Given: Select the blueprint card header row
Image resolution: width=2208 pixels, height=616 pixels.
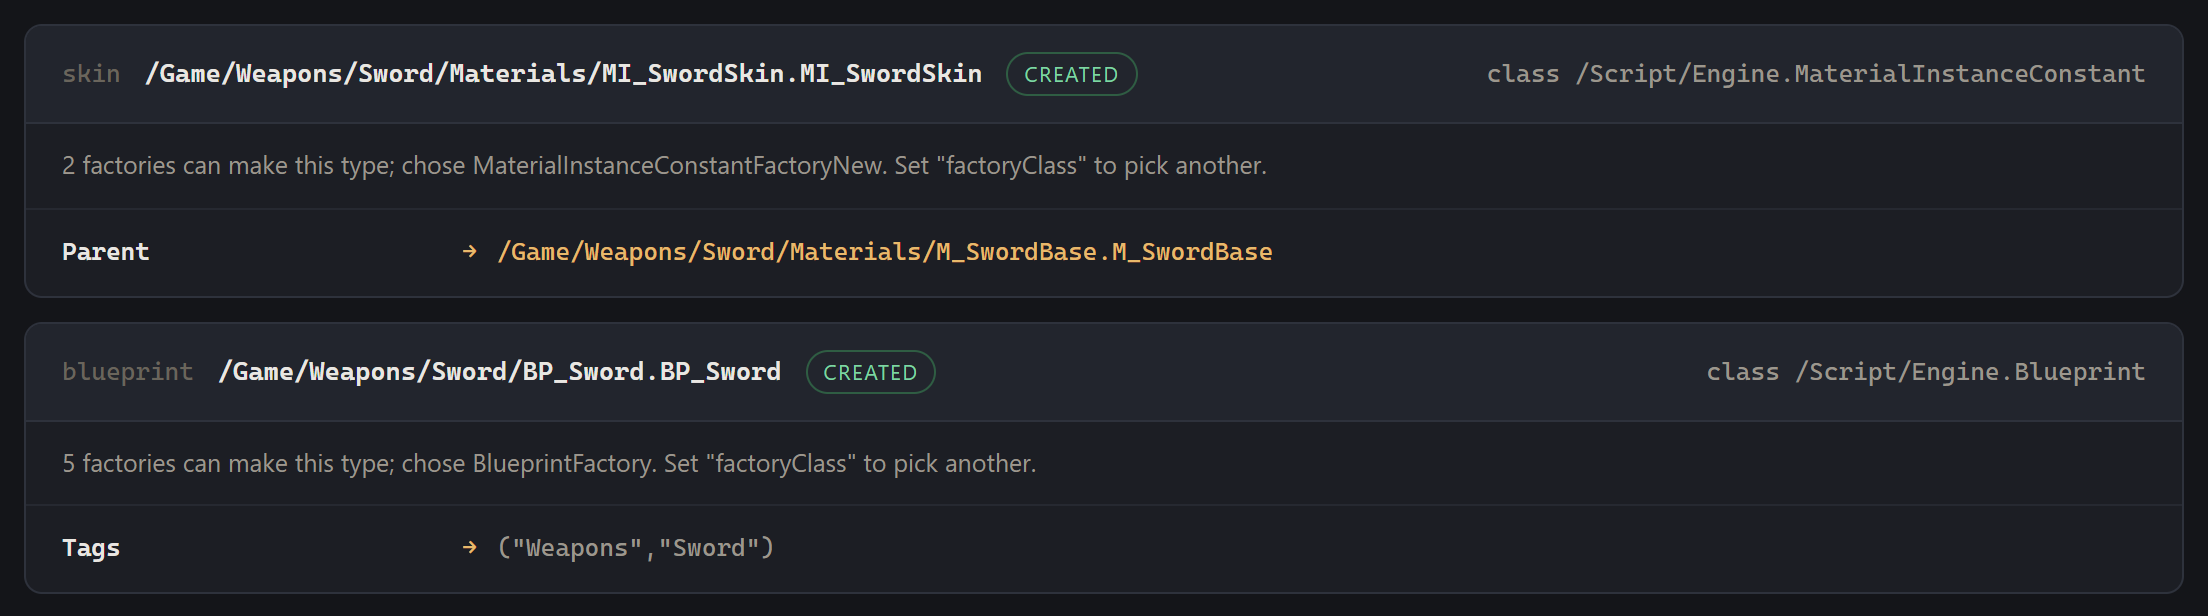Looking at the screenshot, I should (x=1104, y=372).
